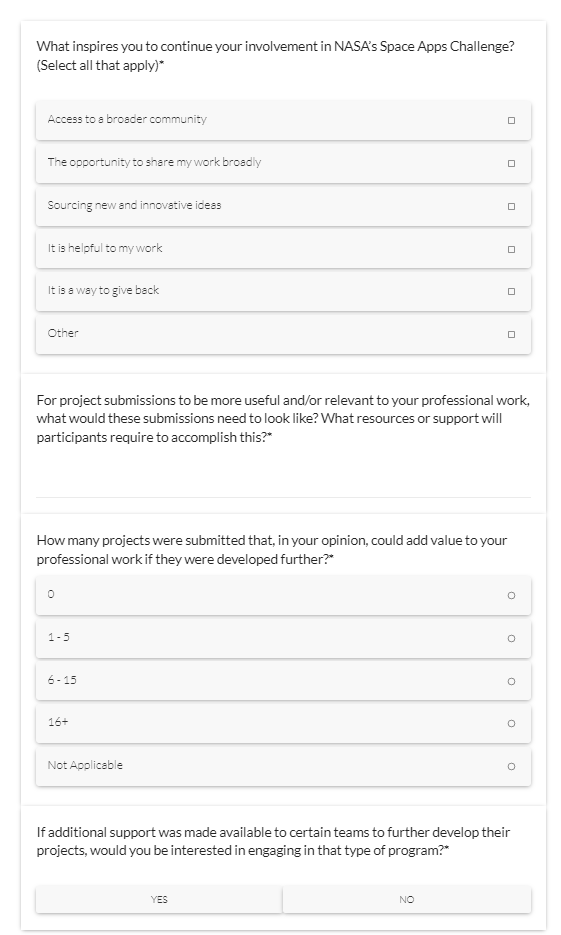Check the 'Other' inspiration checkbox

(511, 335)
